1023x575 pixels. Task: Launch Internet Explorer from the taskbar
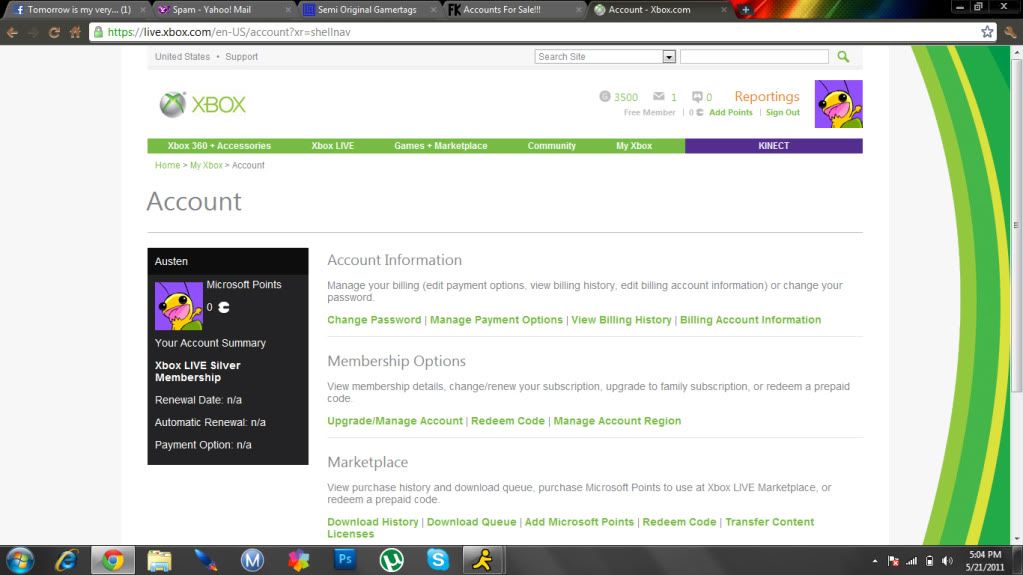(66, 560)
